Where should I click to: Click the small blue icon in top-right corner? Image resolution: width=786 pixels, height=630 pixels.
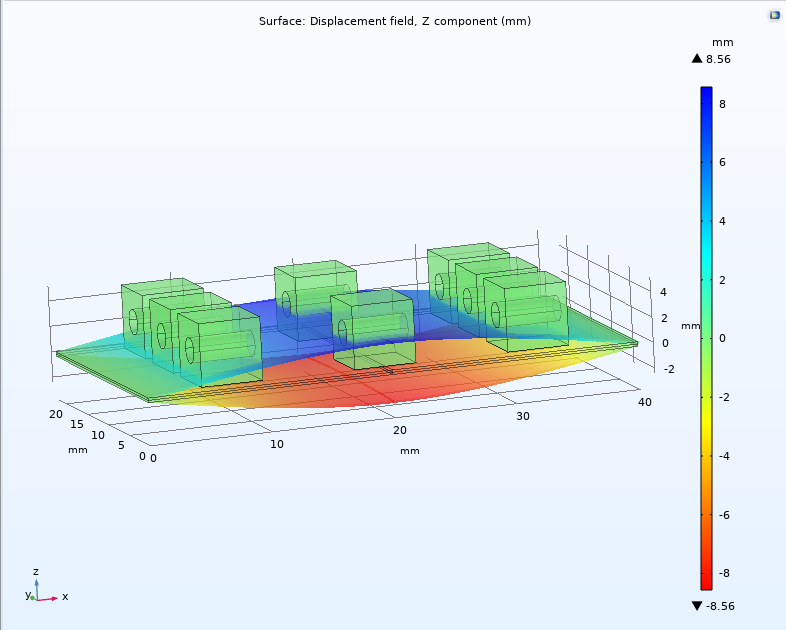click(x=774, y=15)
